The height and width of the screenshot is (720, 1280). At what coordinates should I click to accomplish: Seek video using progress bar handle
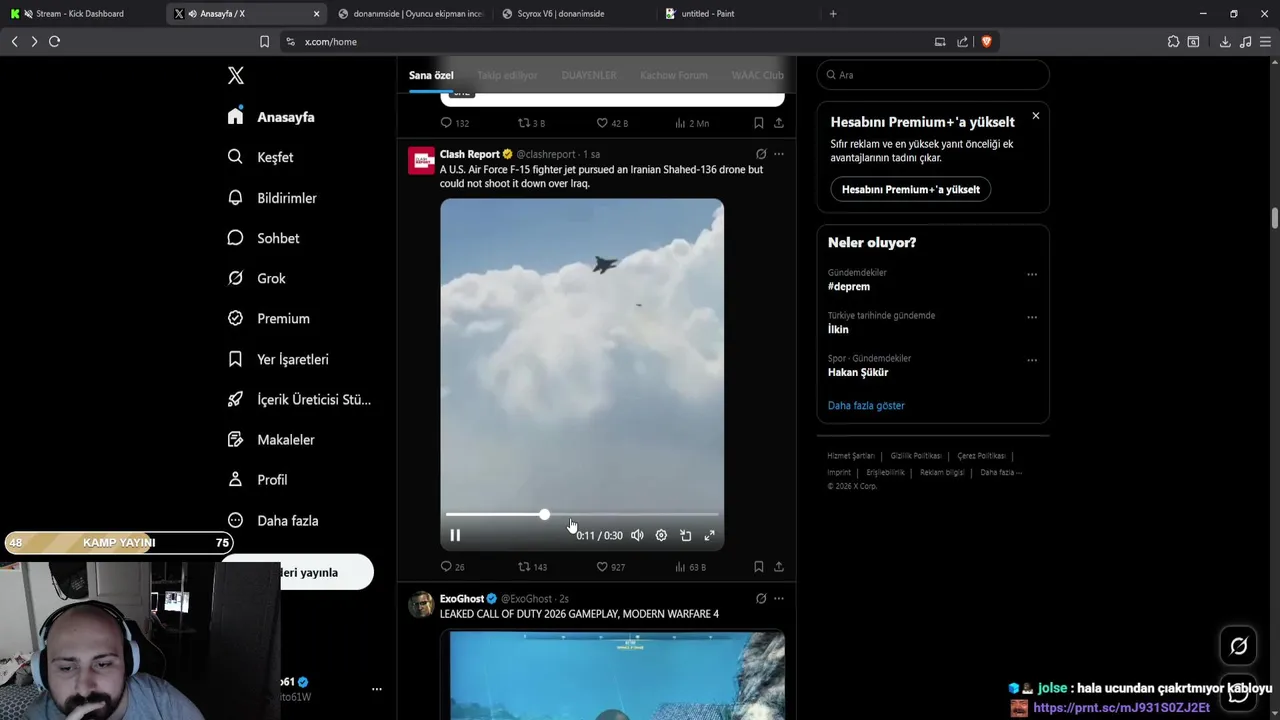(544, 514)
